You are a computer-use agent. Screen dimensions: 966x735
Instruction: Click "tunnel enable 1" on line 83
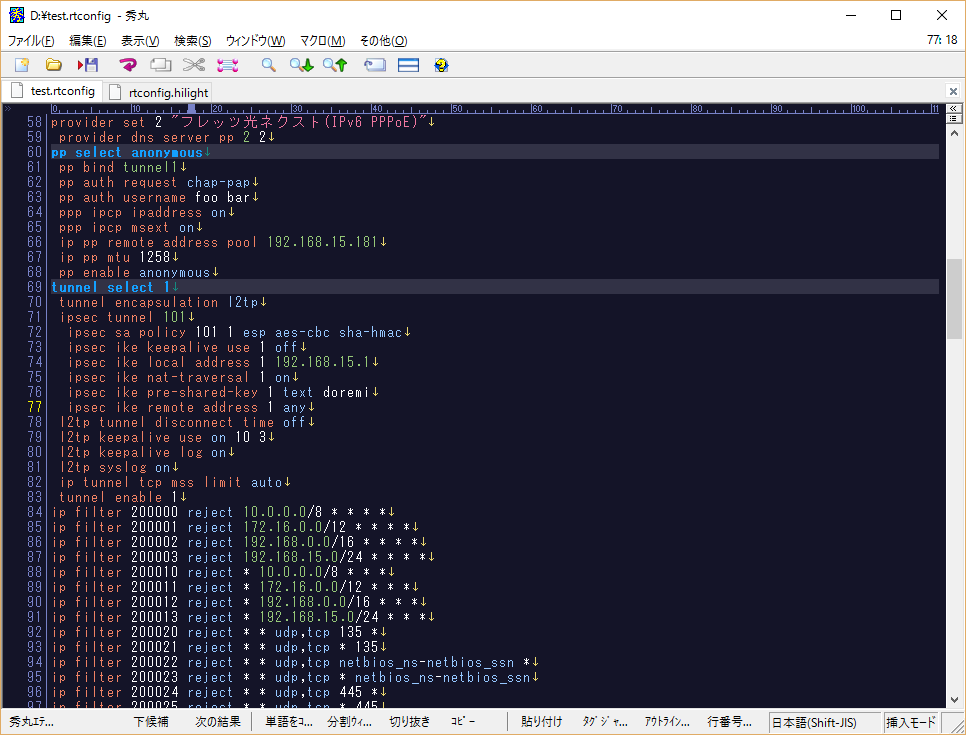pyautogui.click(x=118, y=497)
